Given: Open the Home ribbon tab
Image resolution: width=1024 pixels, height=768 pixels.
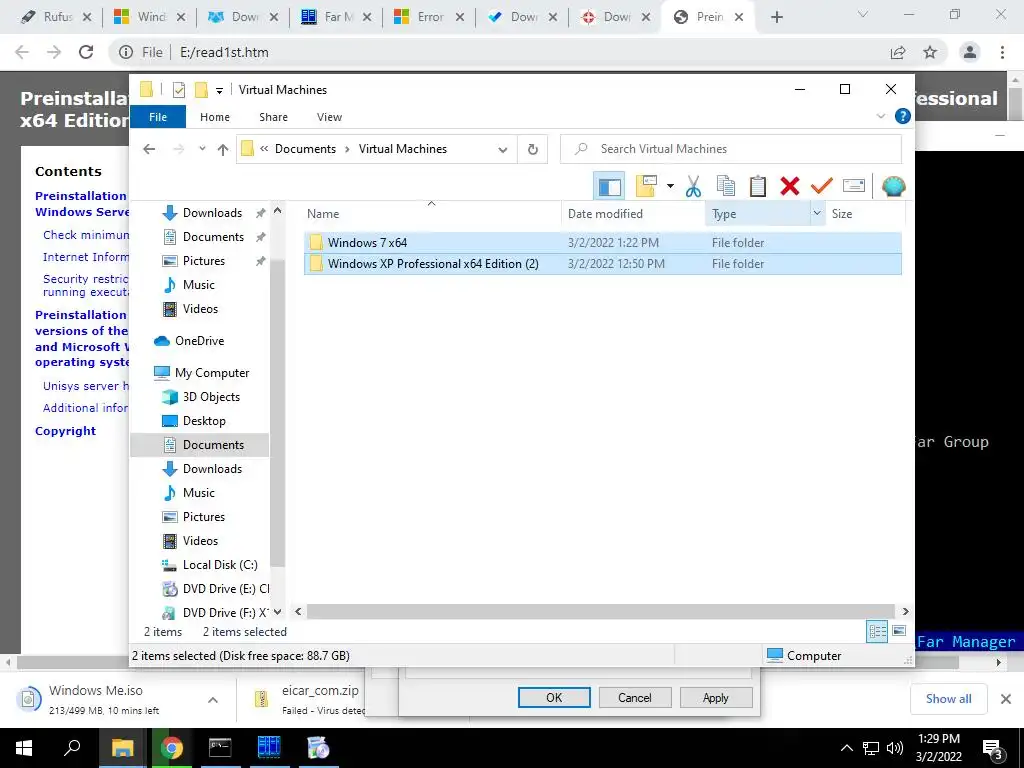Looking at the screenshot, I should 215,117.
